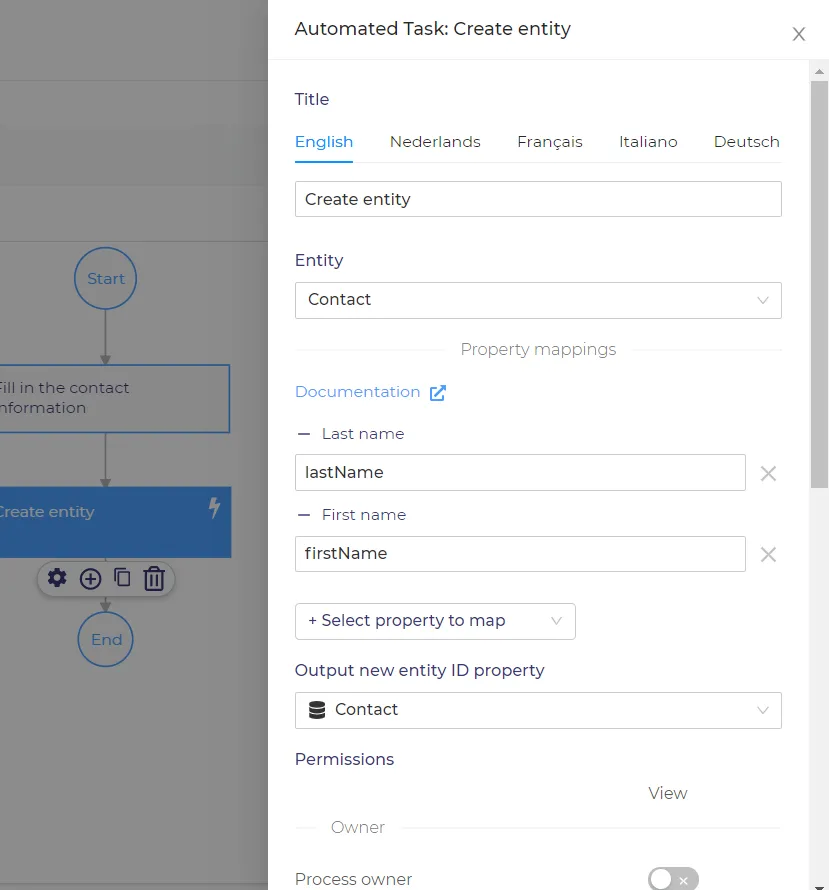This screenshot has height=890, width=829.
Task: Open Documentation external link icon
Action: point(437,393)
